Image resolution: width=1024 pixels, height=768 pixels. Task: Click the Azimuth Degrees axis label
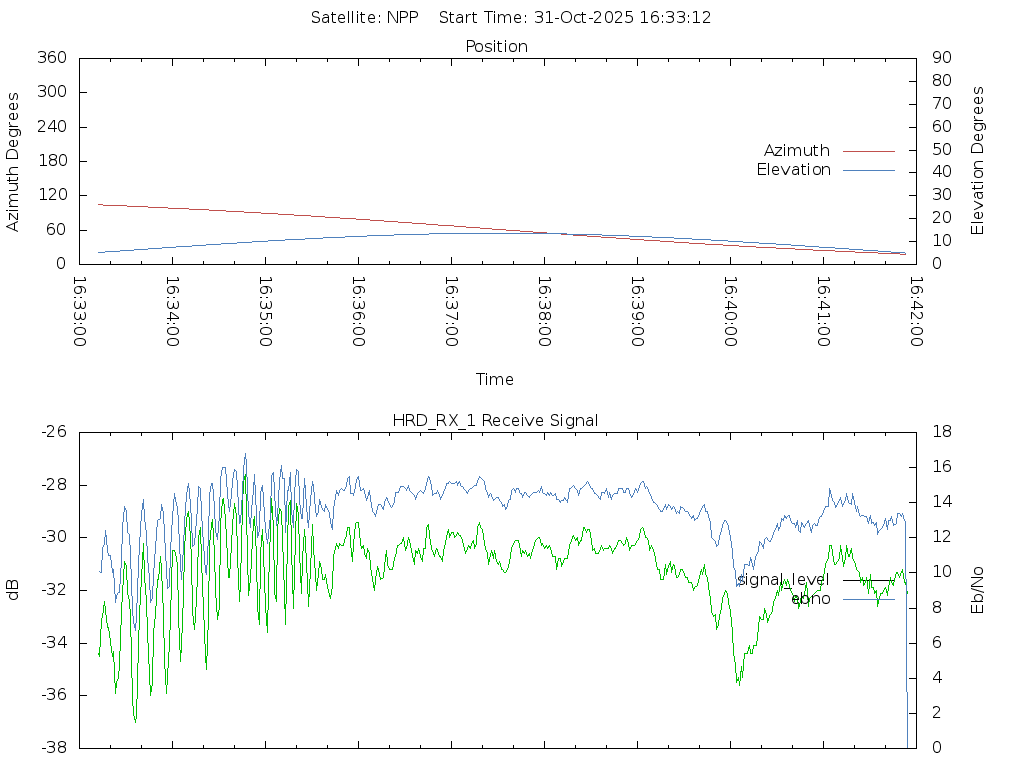point(14,161)
